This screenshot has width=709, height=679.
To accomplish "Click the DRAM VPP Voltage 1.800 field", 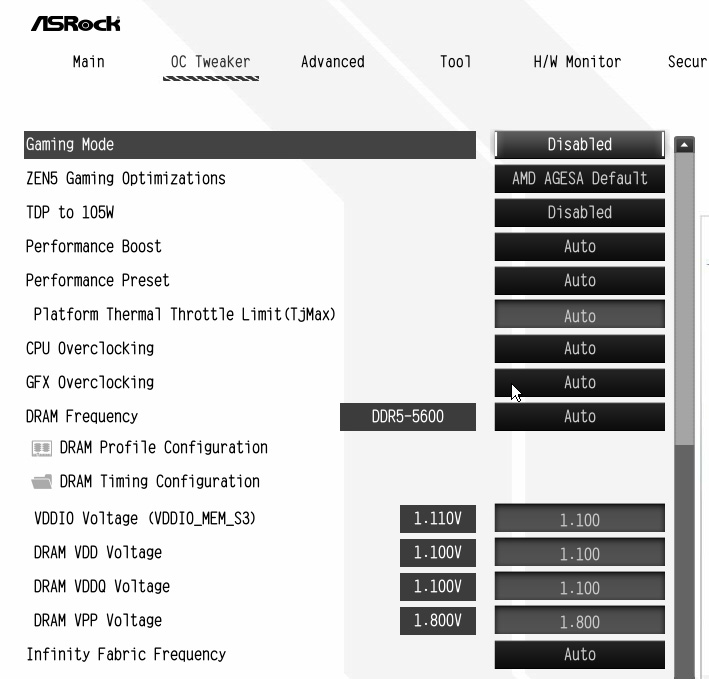I will click(x=580, y=621).
